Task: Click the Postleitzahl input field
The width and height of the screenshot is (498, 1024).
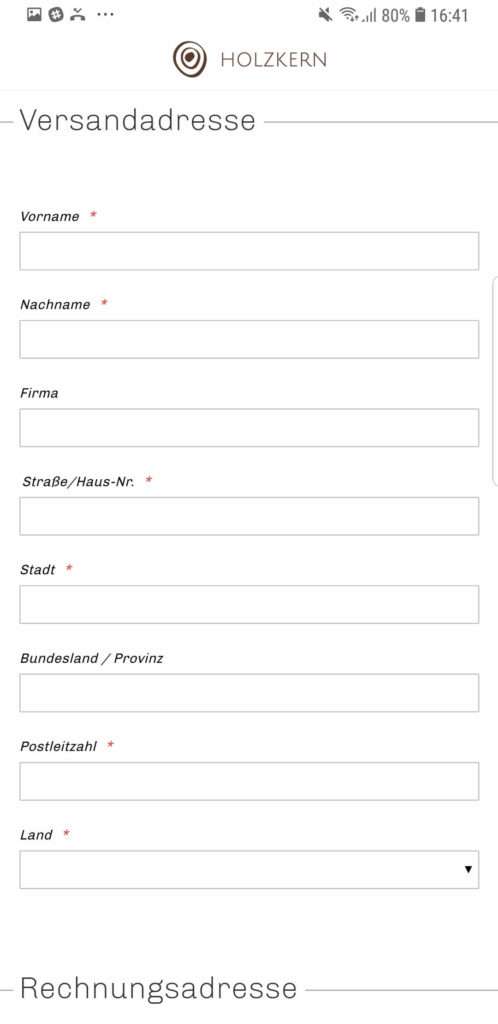Action: pyautogui.click(x=249, y=781)
